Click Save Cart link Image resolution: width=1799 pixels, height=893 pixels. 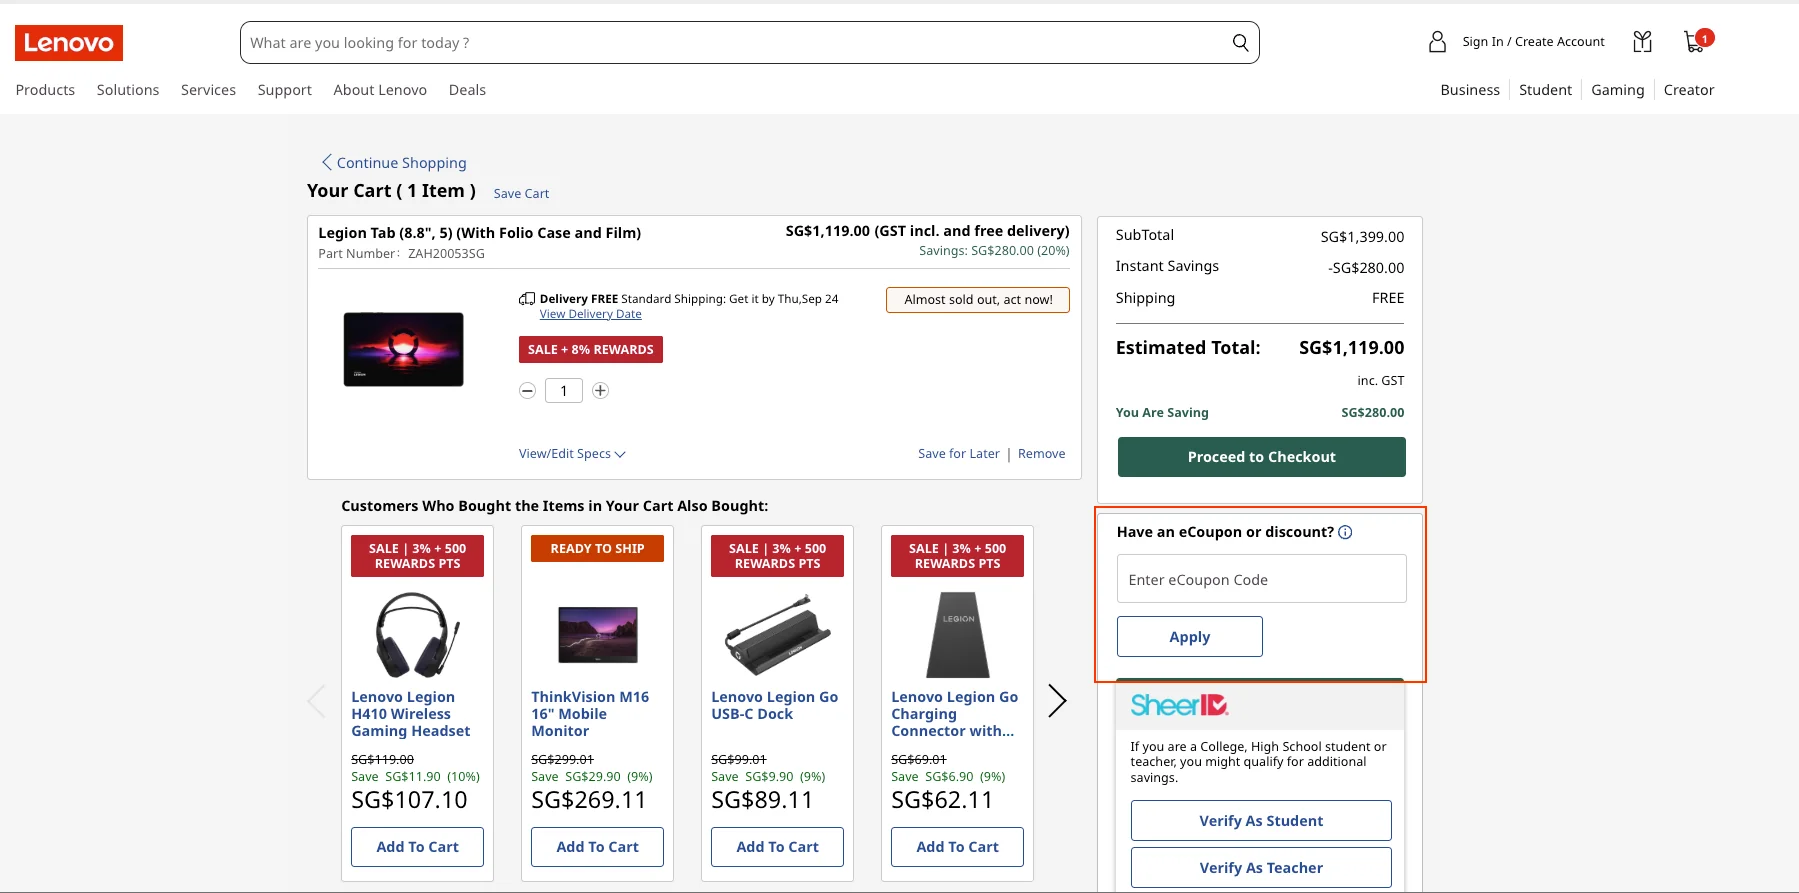coord(521,194)
